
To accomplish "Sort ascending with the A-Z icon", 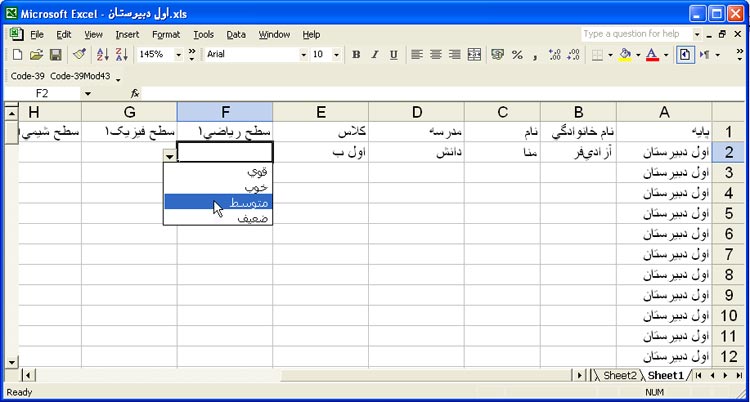I will [x=102, y=55].
